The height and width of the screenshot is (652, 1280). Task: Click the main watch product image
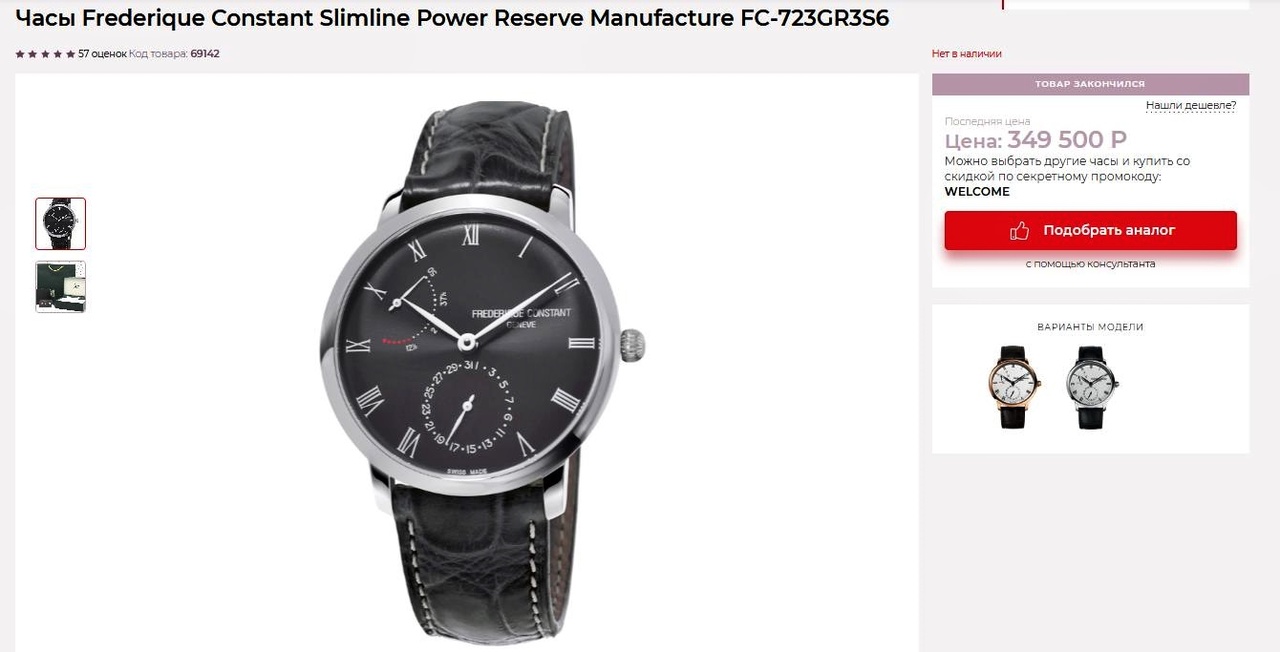click(x=482, y=372)
